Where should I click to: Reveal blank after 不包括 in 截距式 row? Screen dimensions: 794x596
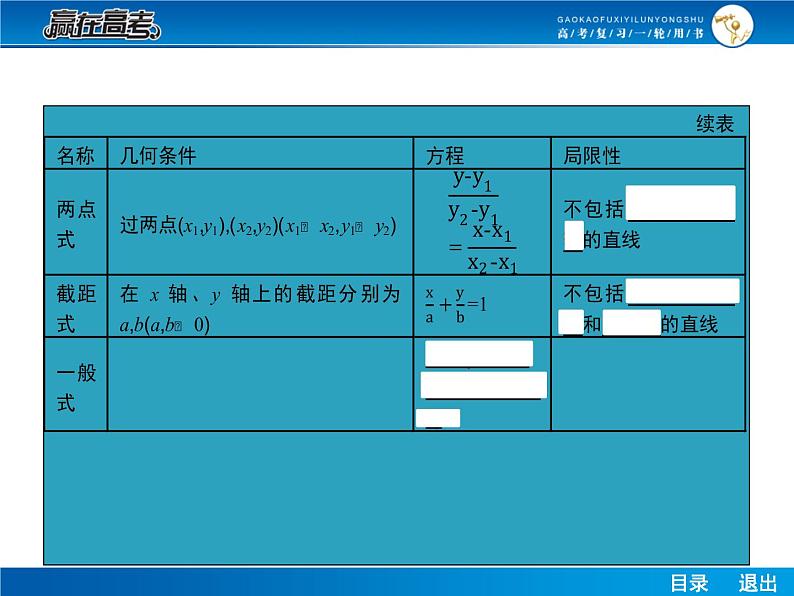point(683,291)
